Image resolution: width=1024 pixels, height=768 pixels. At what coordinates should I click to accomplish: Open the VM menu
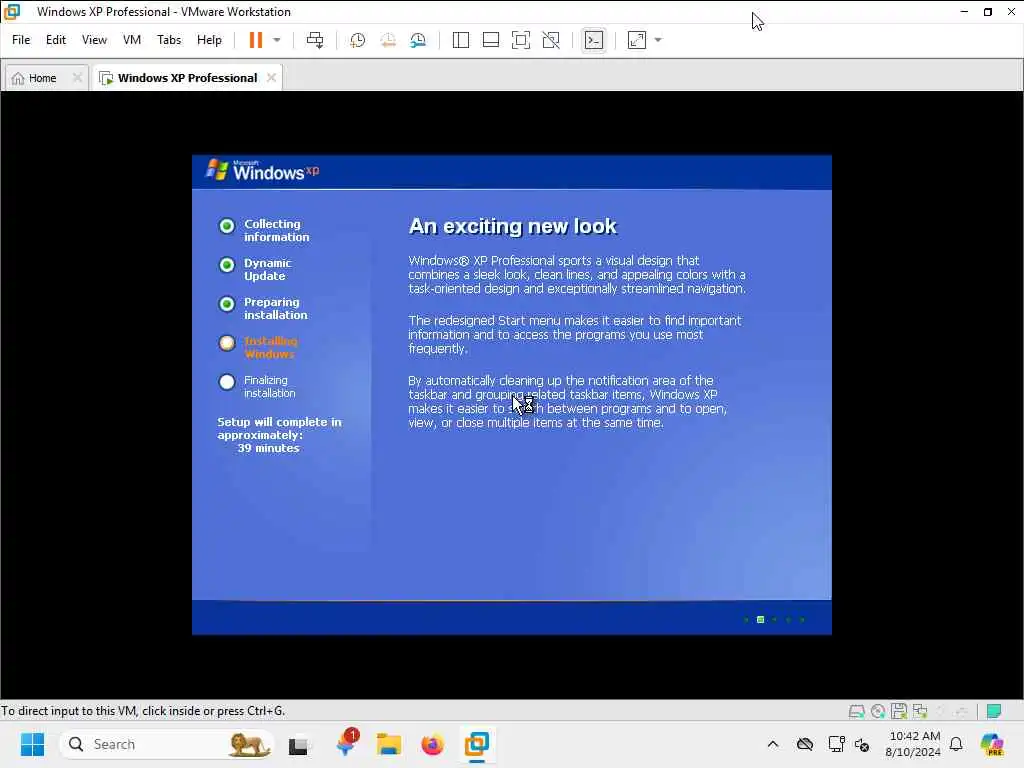pyautogui.click(x=132, y=40)
